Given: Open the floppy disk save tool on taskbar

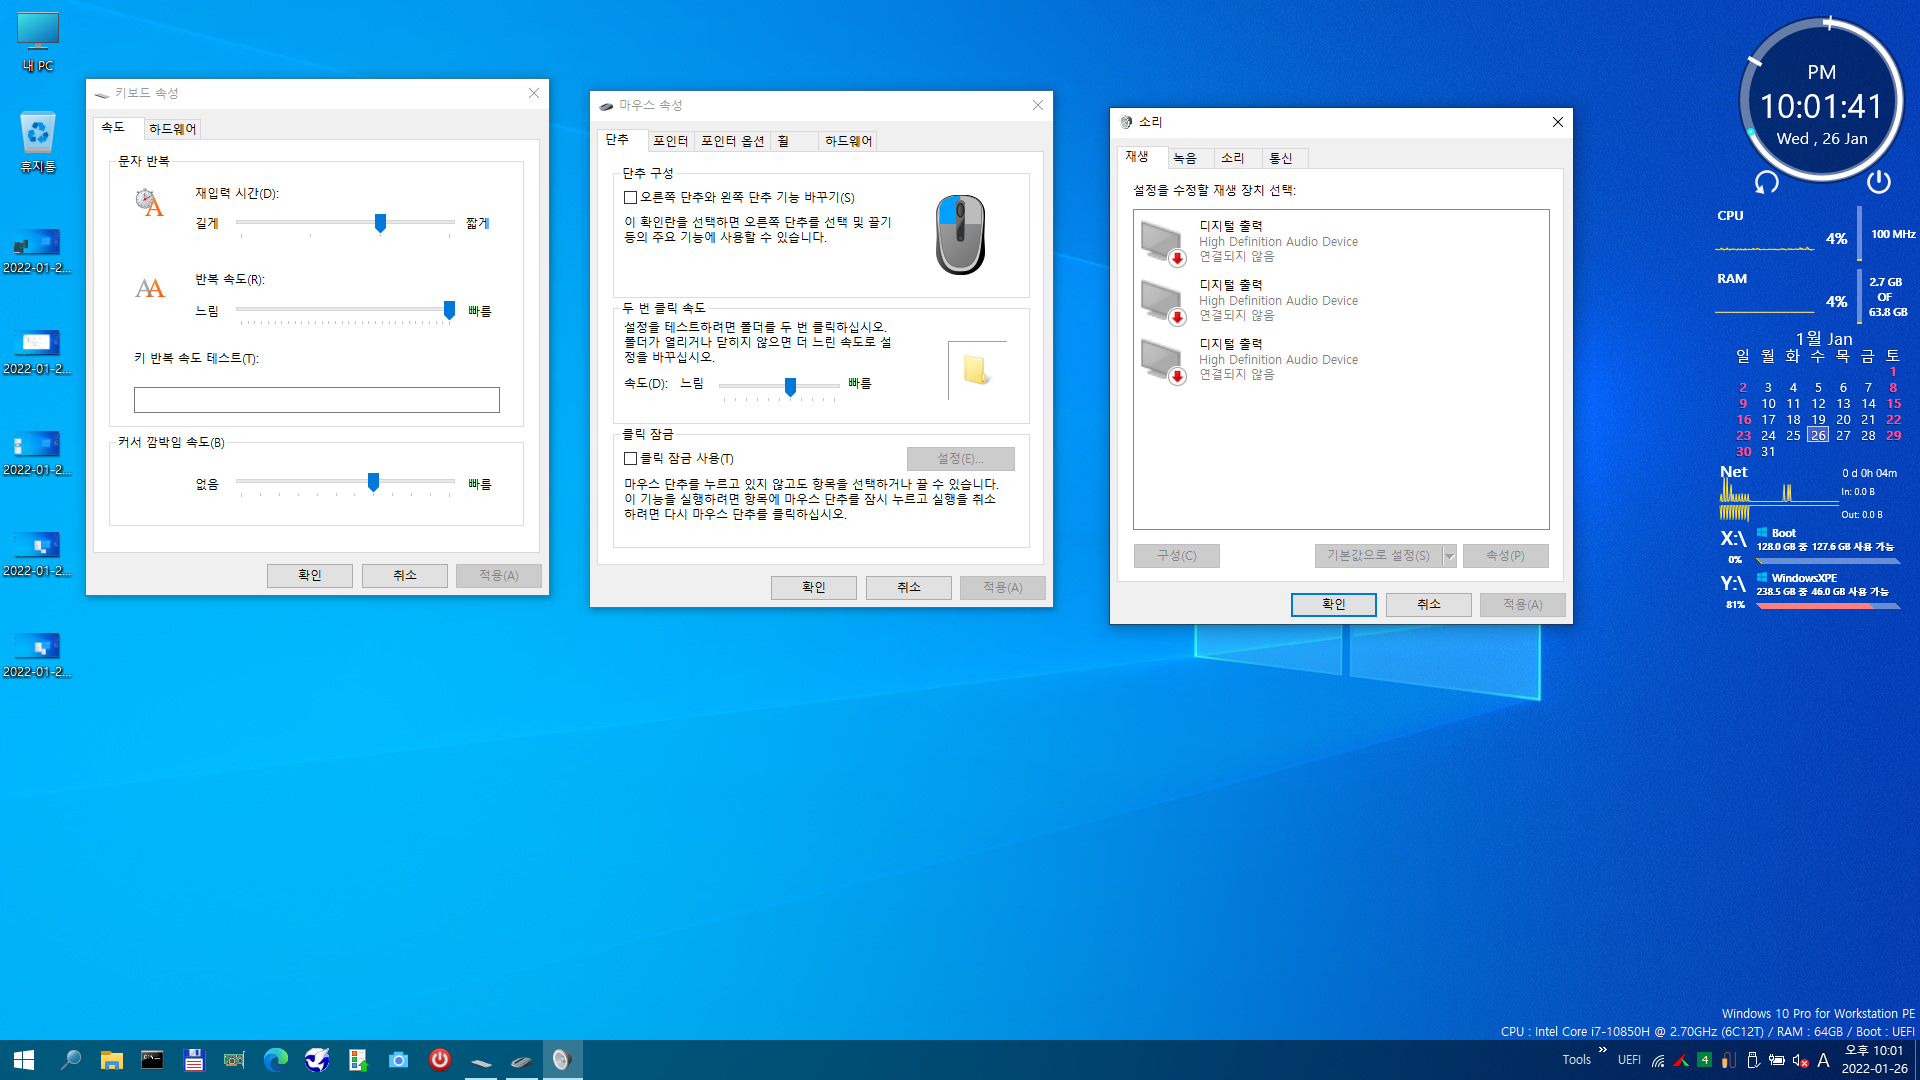Looking at the screenshot, I should (194, 1060).
